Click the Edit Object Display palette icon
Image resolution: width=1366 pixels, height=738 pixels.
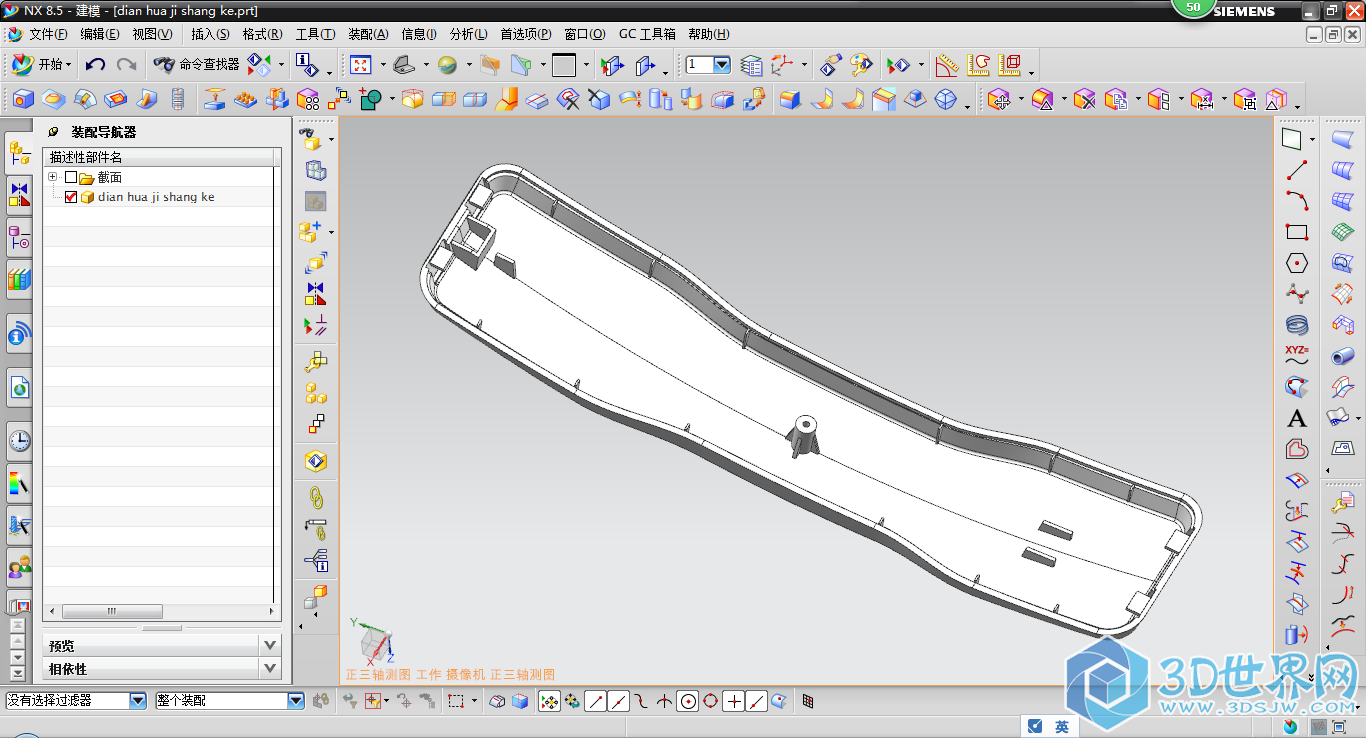point(861,65)
